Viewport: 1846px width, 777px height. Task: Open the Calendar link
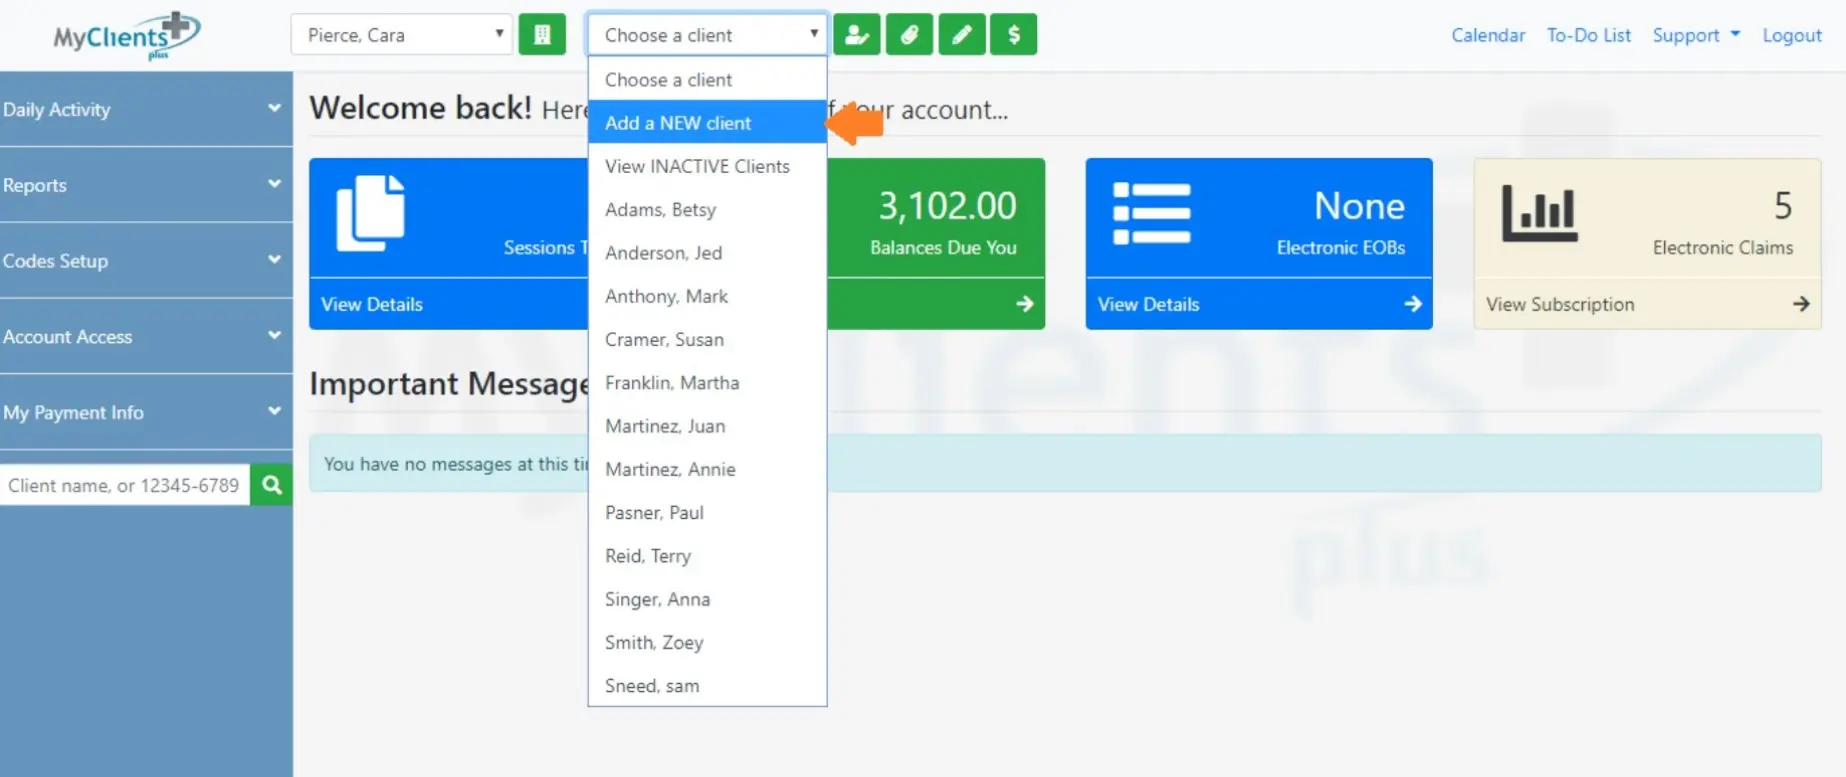coord(1488,35)
